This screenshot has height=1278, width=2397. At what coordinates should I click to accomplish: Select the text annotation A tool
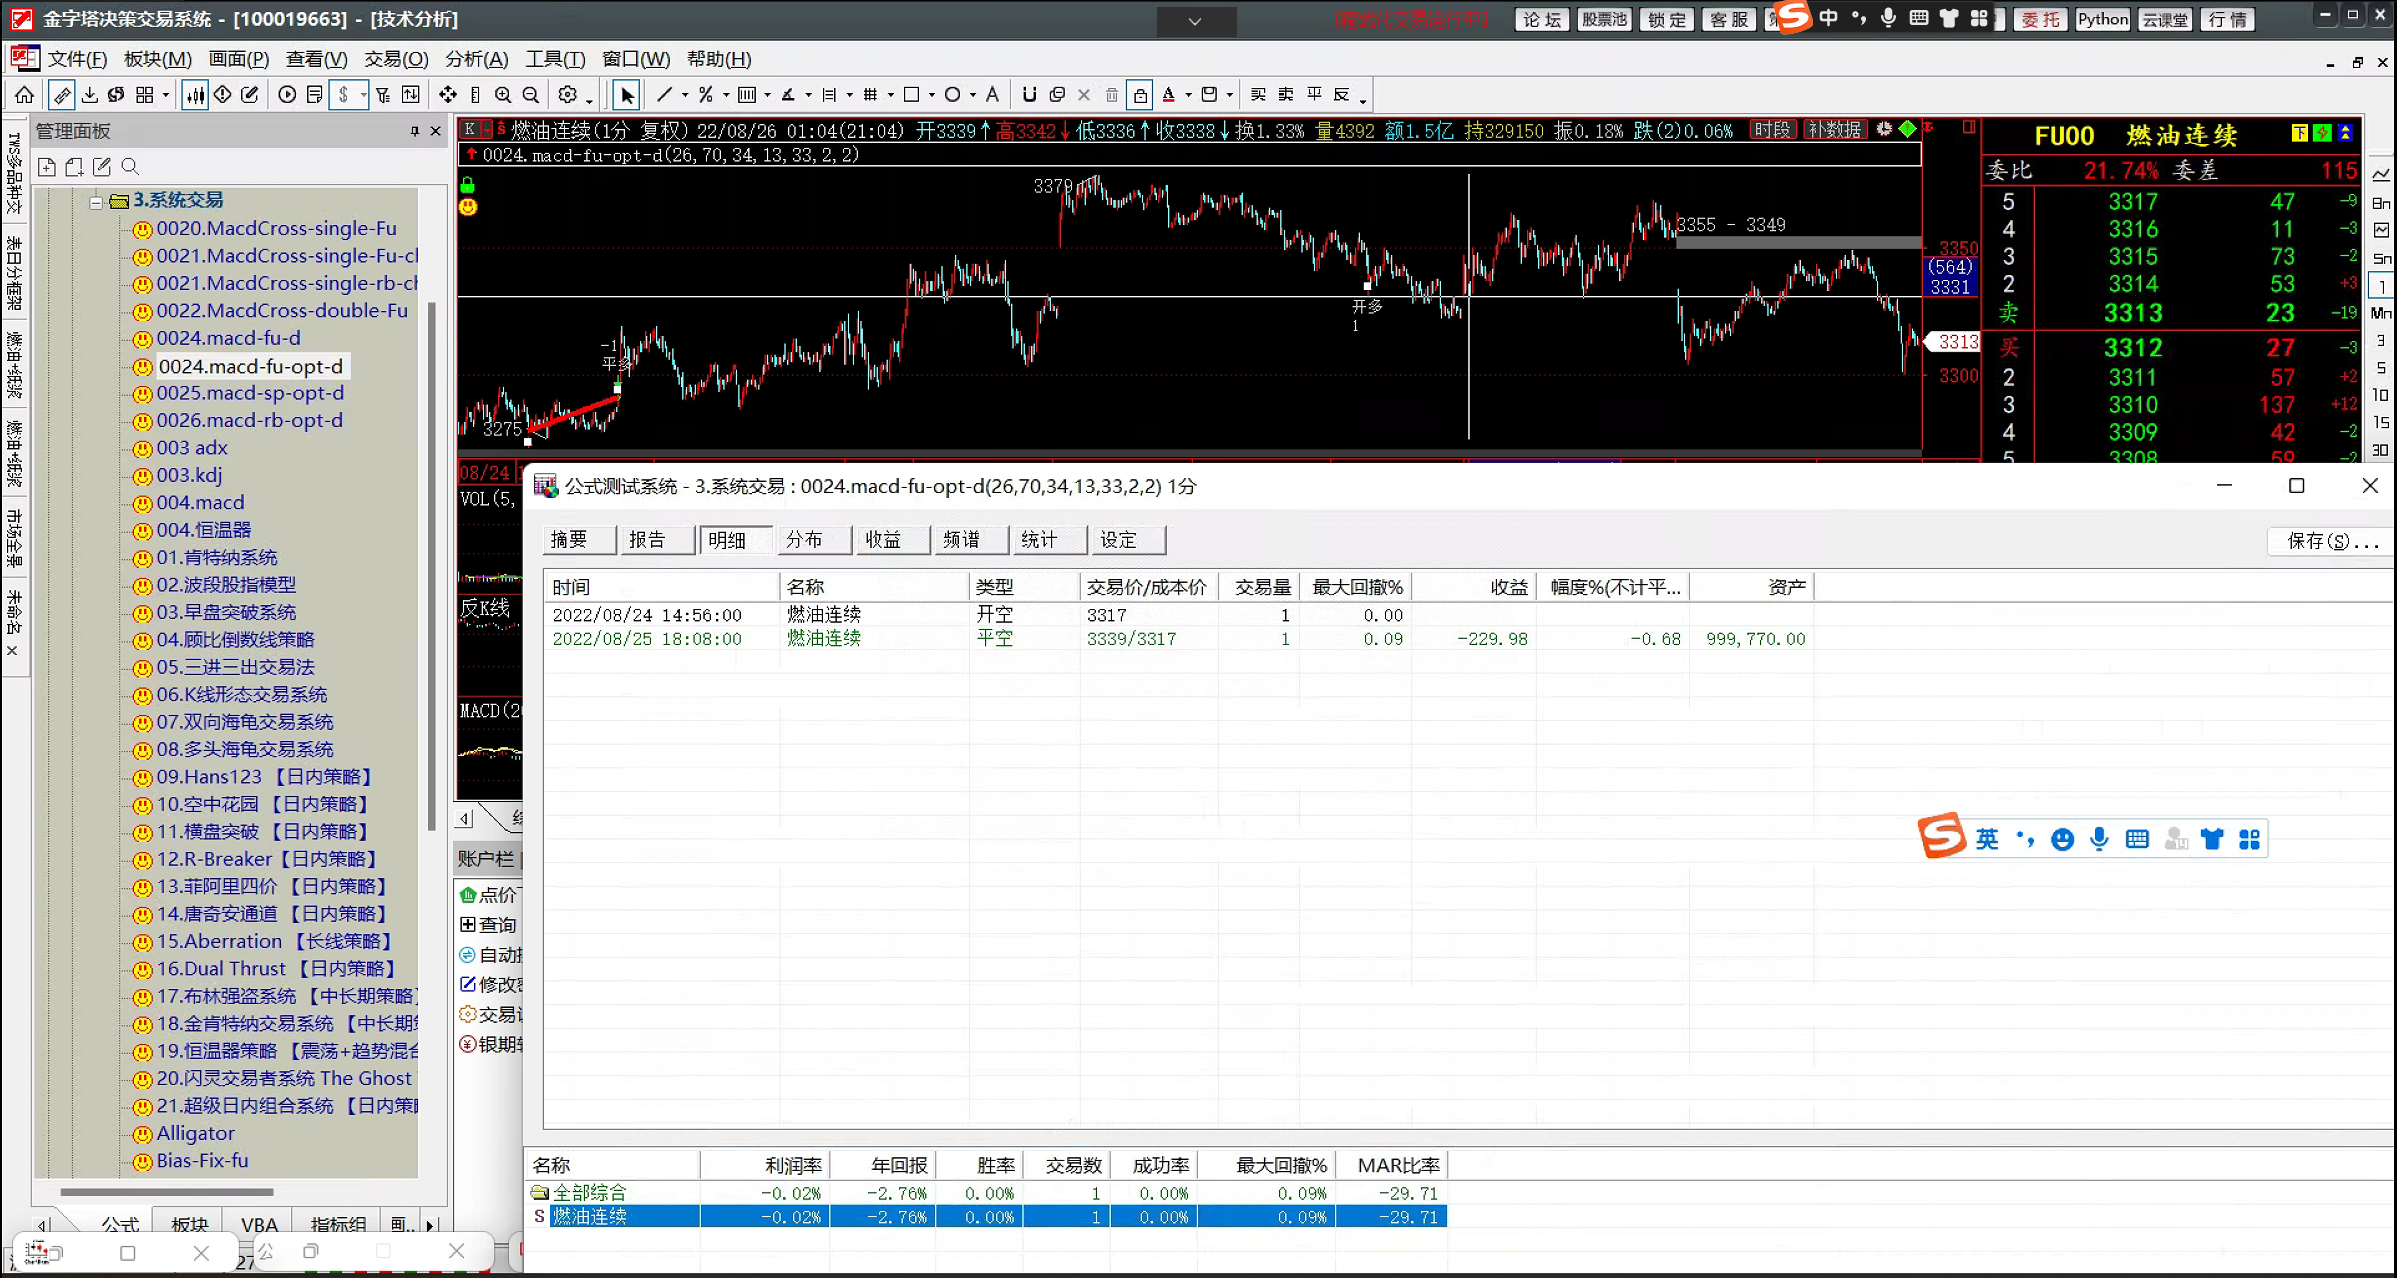coord(992,94)
